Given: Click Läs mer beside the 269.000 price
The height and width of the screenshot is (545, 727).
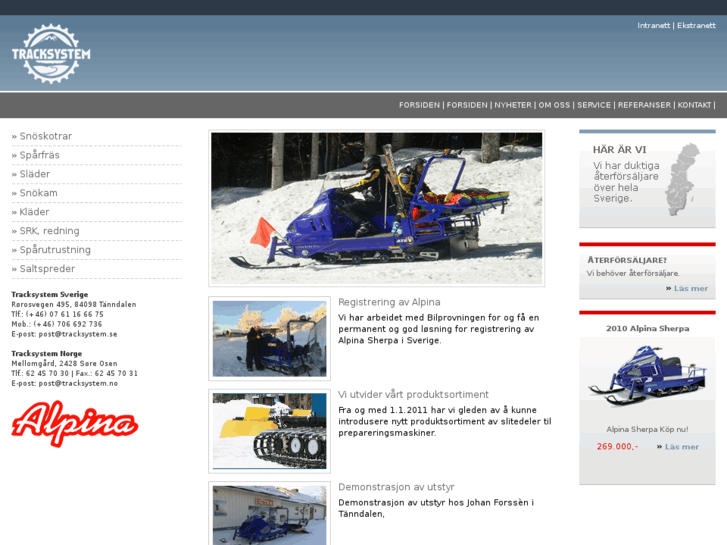Looking at the screenshot, I should [682, 447].
